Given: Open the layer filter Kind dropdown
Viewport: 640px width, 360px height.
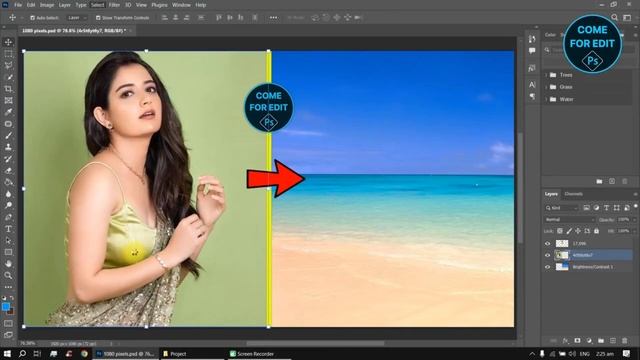Looking at the screenshot, I should pos(562,208).
